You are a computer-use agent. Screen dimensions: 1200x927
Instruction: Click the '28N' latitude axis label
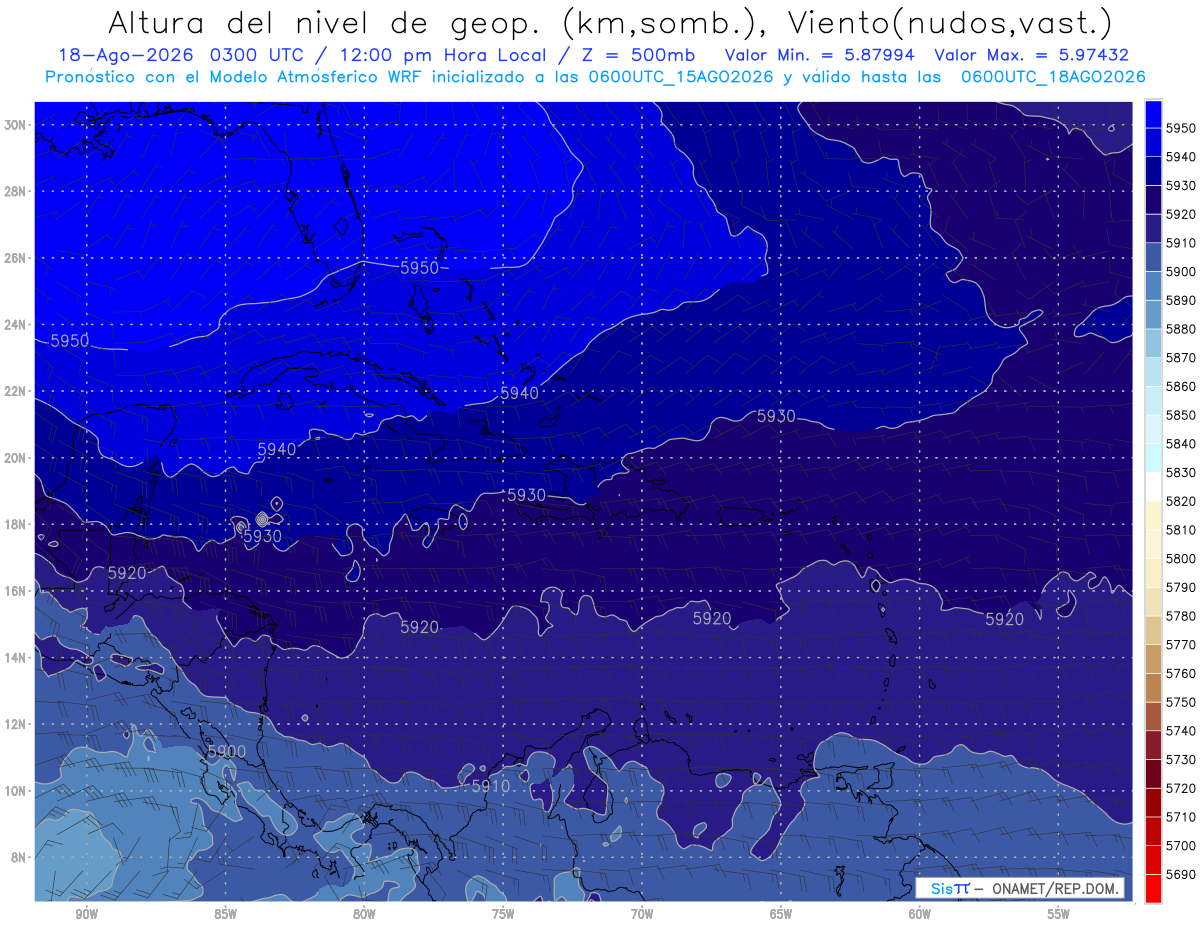click(17, 191)
